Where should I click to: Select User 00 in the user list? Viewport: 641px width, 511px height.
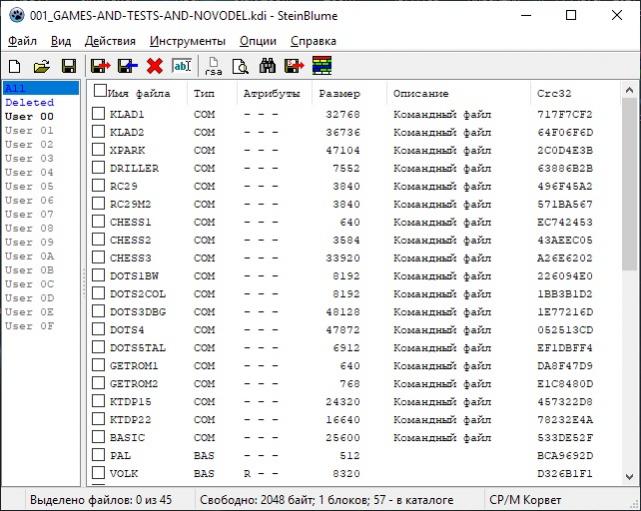pyautogui.click(x=30, y=116)
